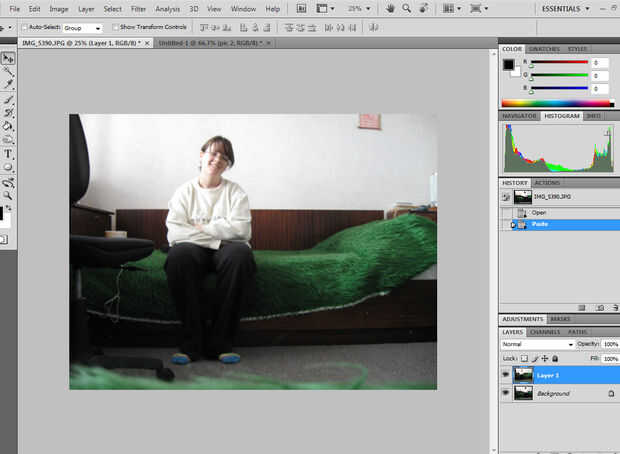Select the Open history state
Image resolution: width=620 pixels, height=454 pixels.
pyautogui.click(x=539, y=212)
